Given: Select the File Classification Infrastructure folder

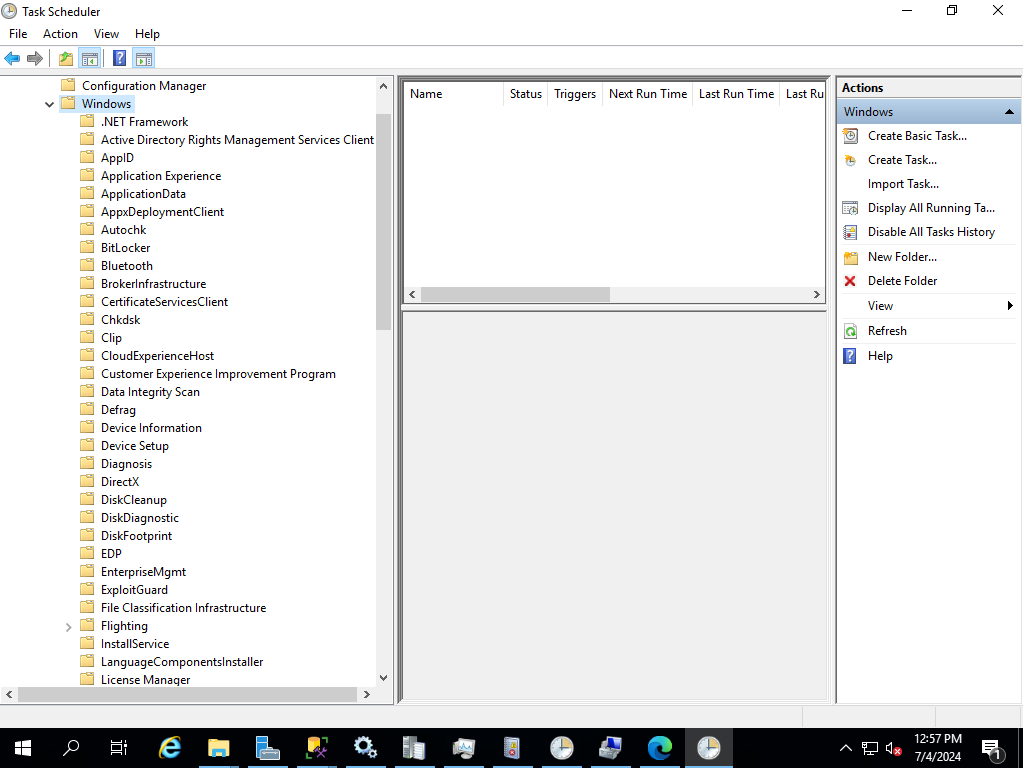Looking at the screenshot, I should click(184, 608).
